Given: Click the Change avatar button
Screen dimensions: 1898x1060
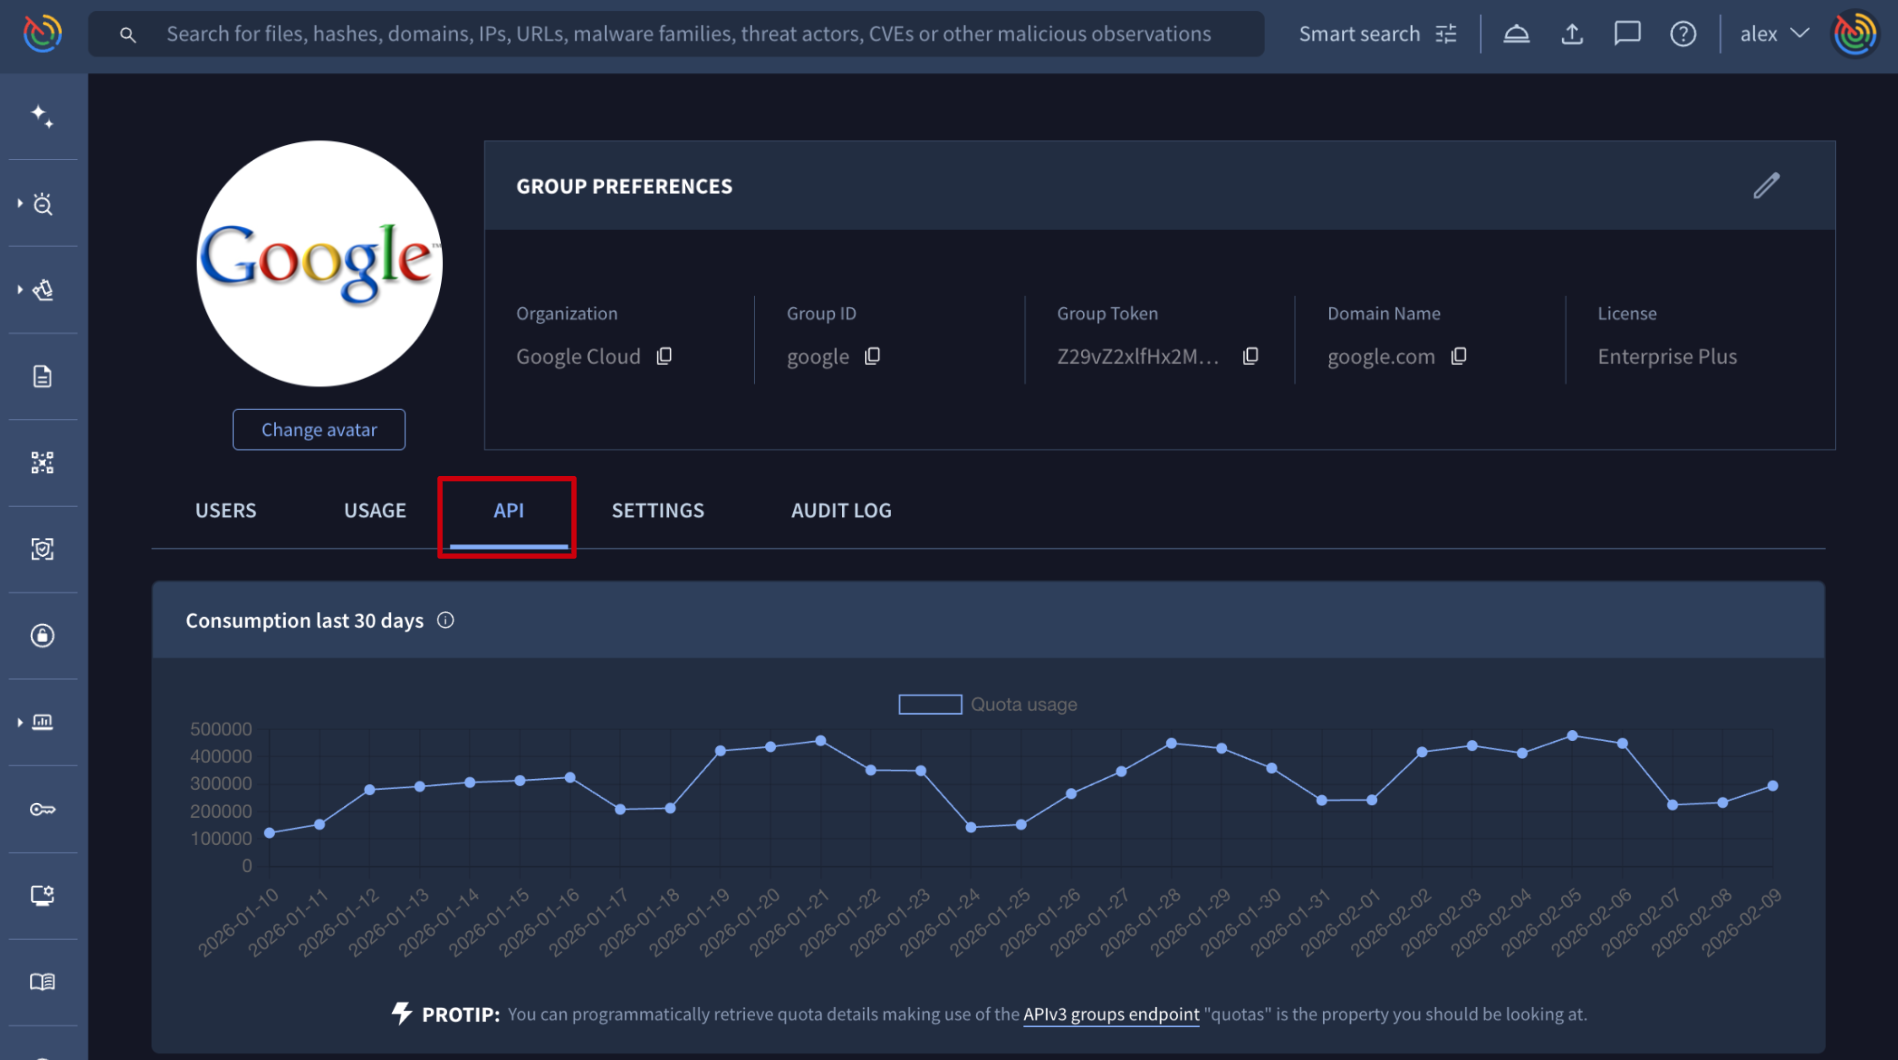Looking at the screenshot, I should point(319,430).
